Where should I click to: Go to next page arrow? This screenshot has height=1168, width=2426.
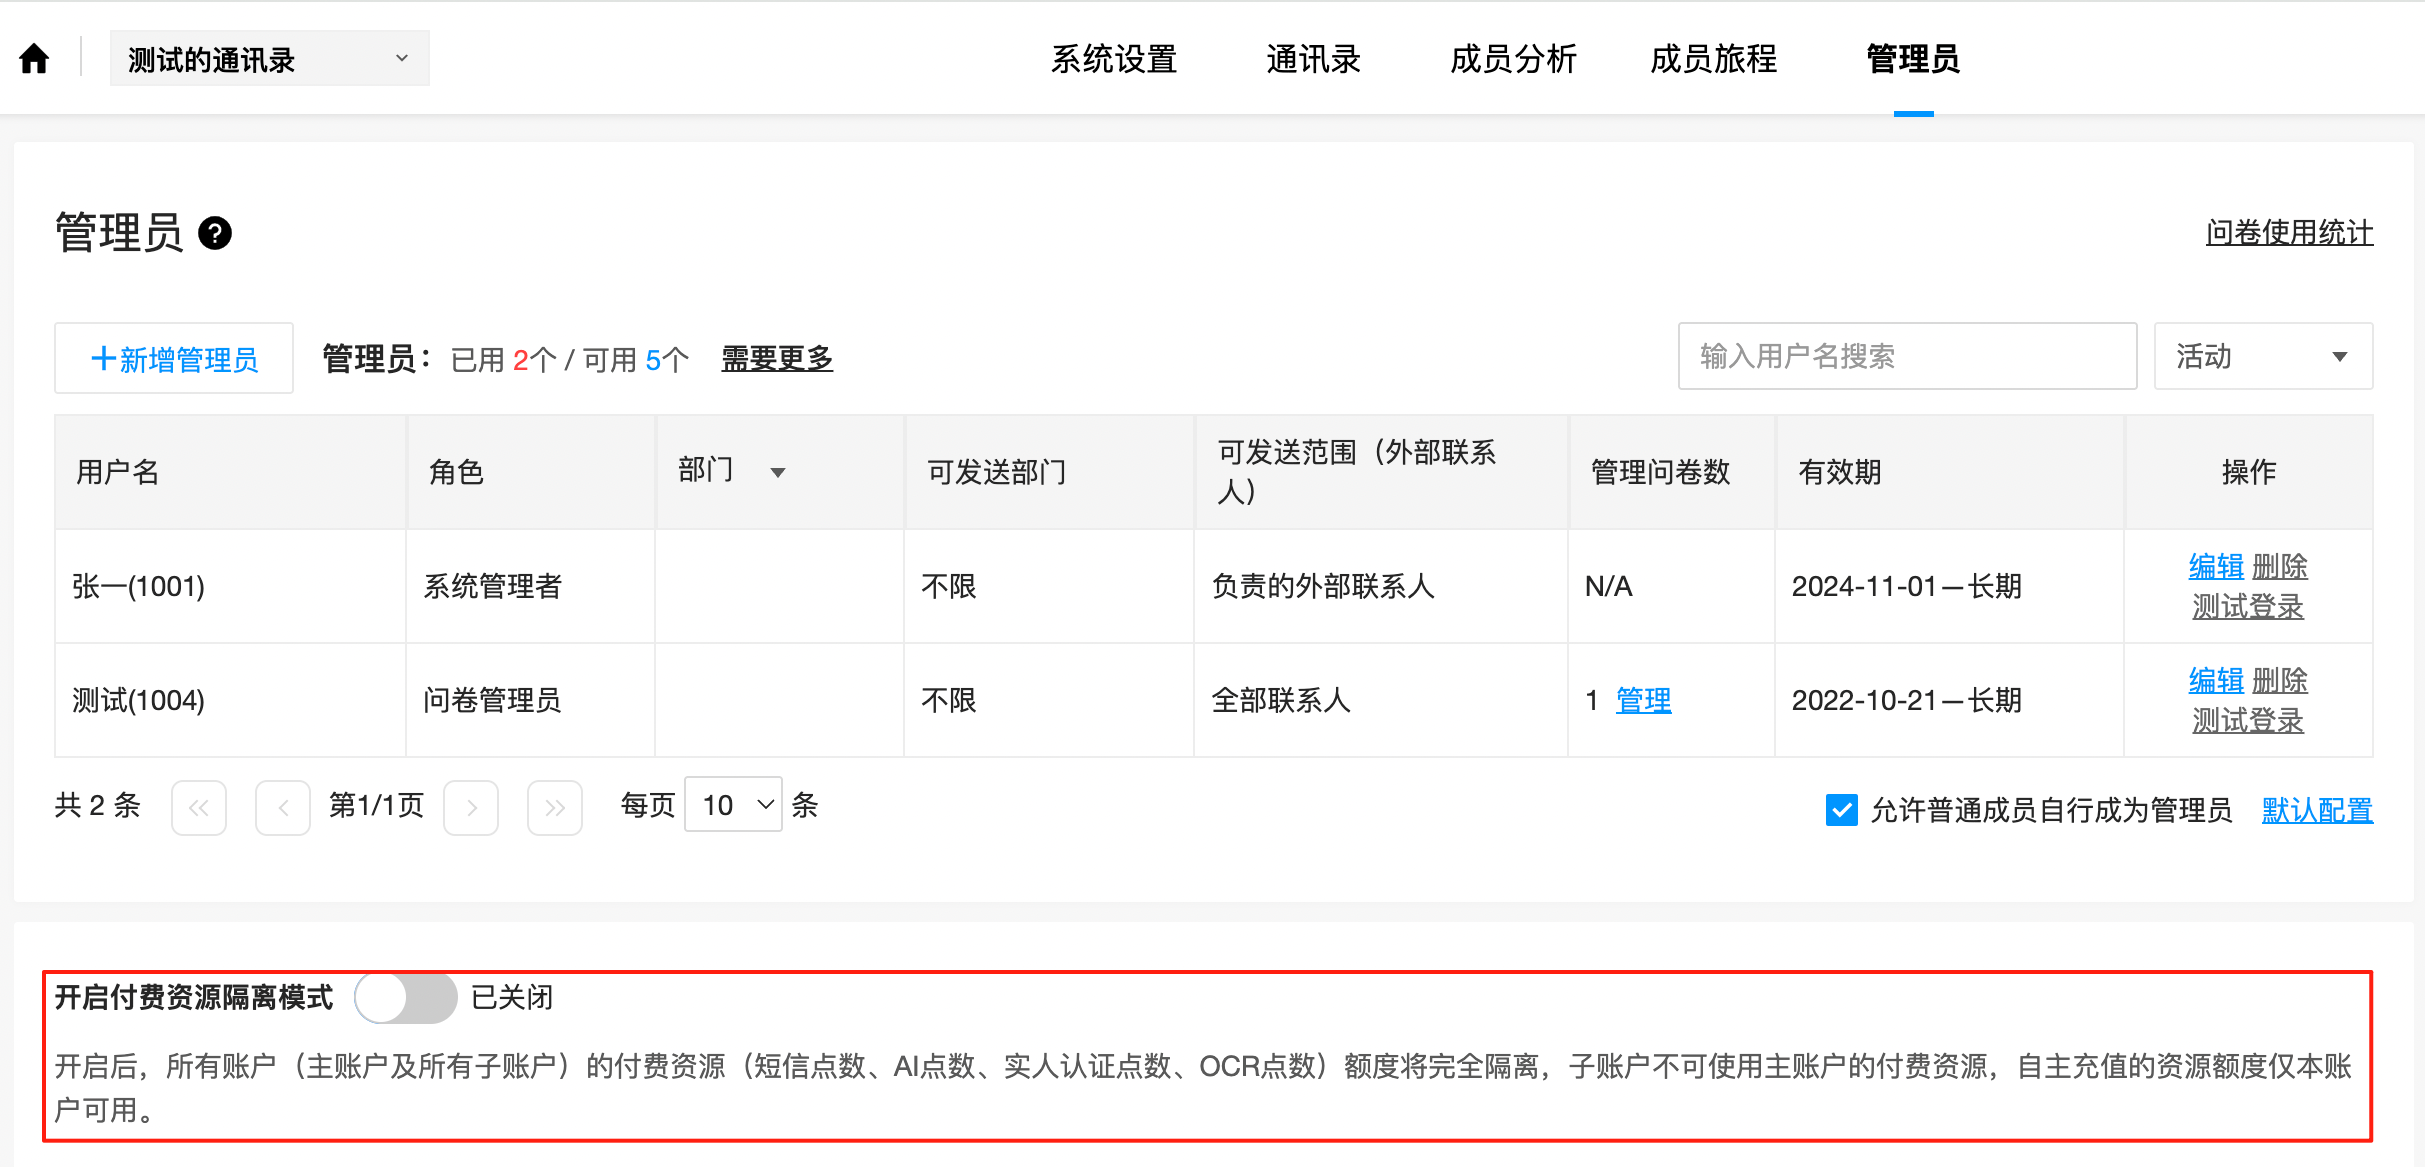coord(471,807)
